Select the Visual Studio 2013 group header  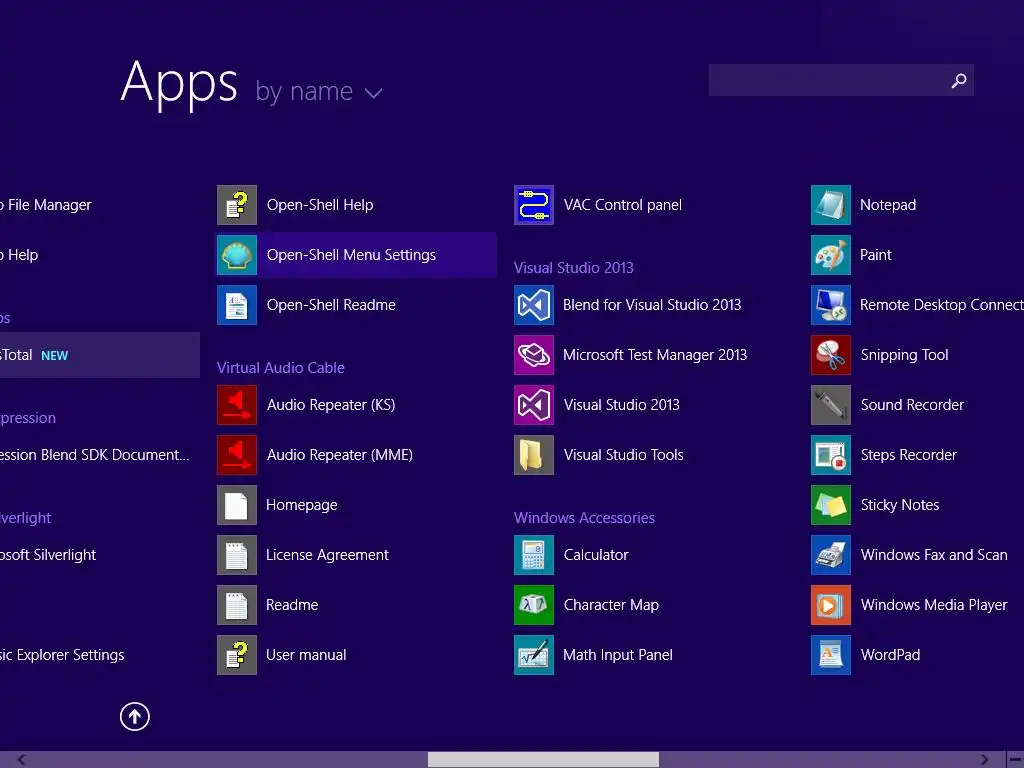pyautogui.click(x=573, y=268)
